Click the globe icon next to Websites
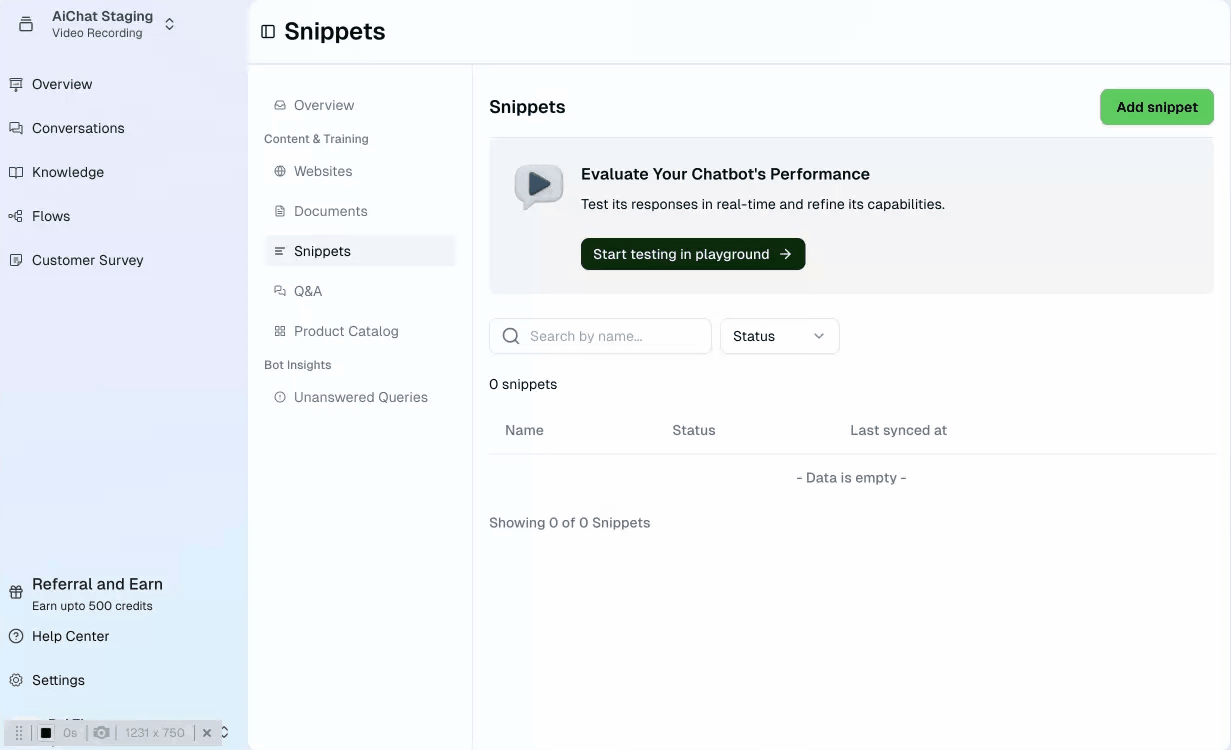This screenshot has width=1231, height=750. 280,171
